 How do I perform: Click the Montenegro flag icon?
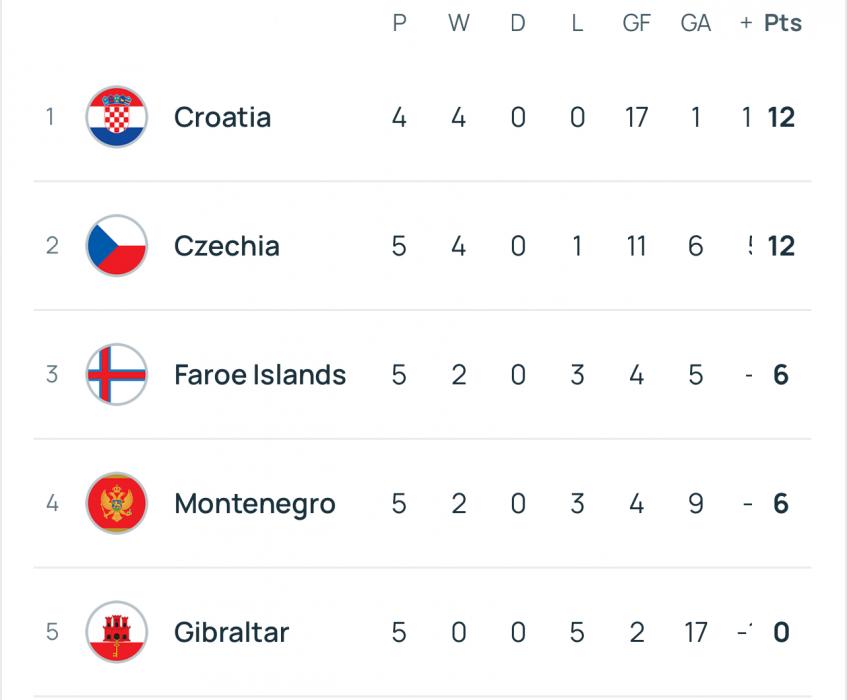[117, 504]
